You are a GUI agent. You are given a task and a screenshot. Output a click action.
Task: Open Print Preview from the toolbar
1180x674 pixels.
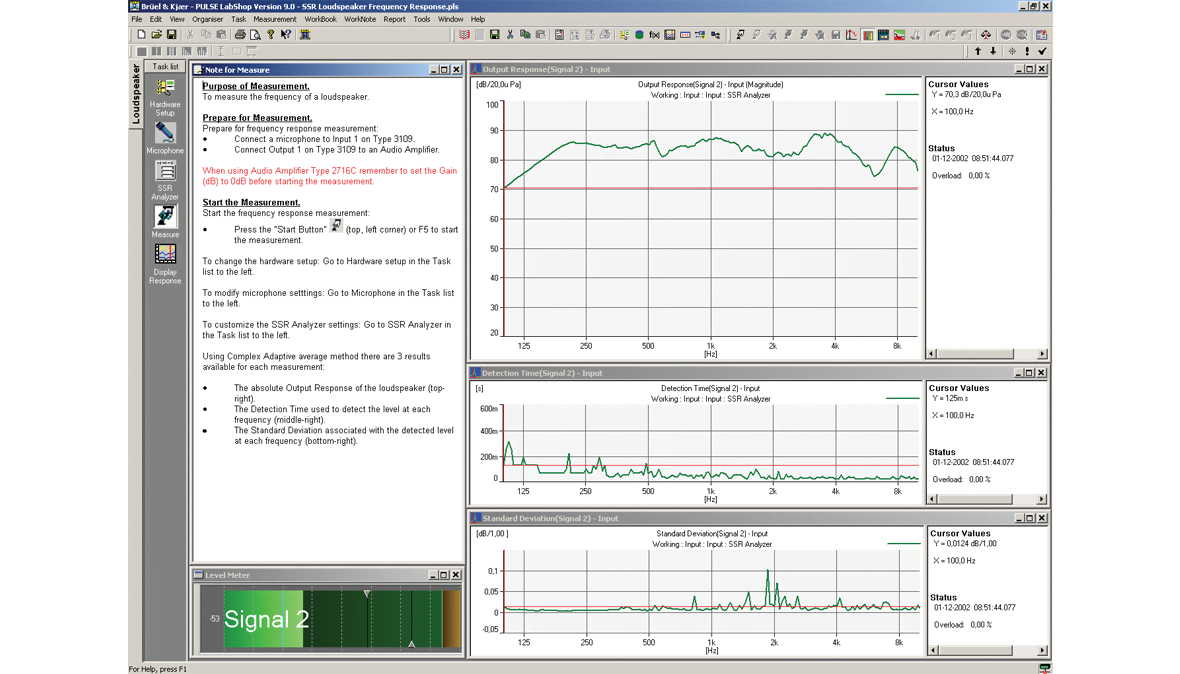point(255,35)
